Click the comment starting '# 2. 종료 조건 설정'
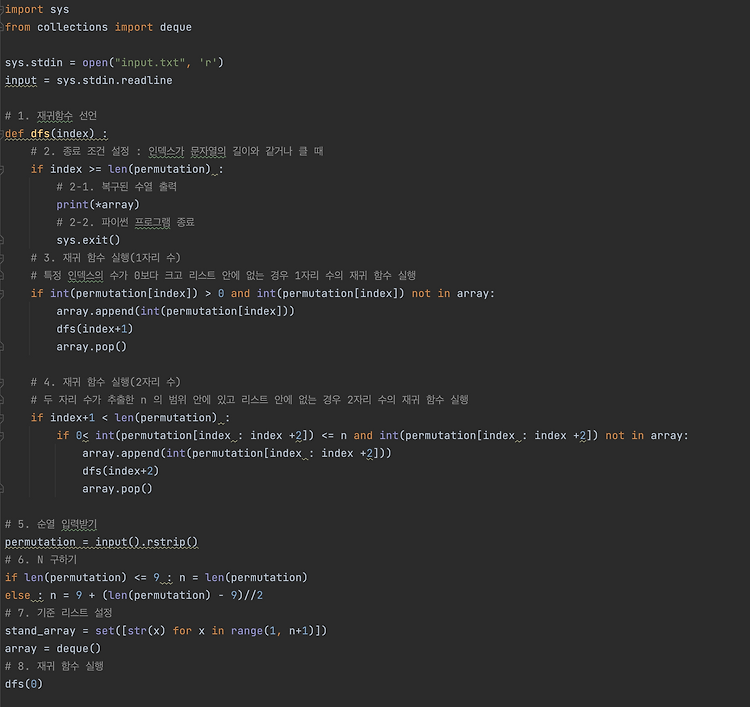This screenshot has height=707, width=750. 177,151
